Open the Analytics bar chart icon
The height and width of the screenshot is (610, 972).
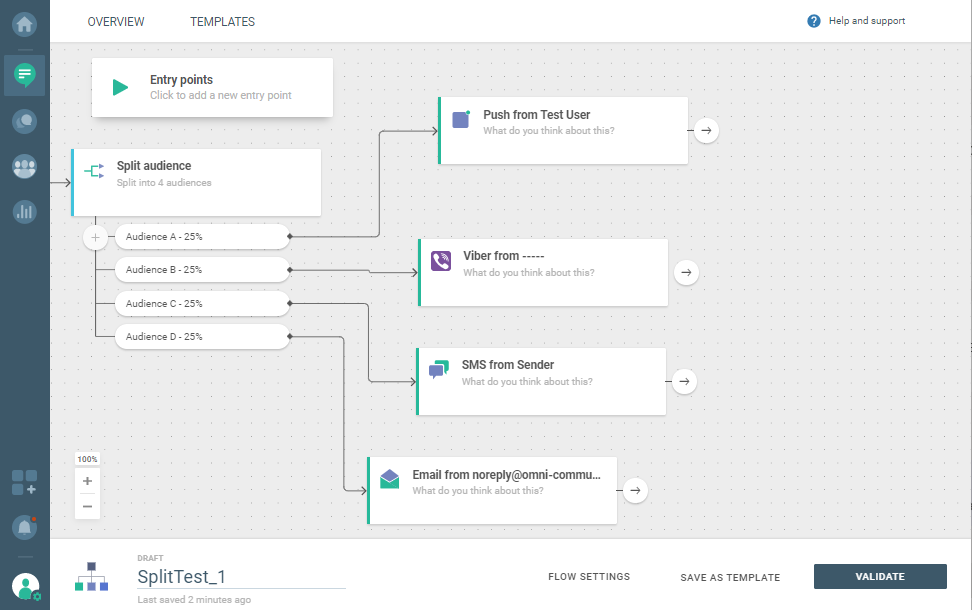[24, 211]
